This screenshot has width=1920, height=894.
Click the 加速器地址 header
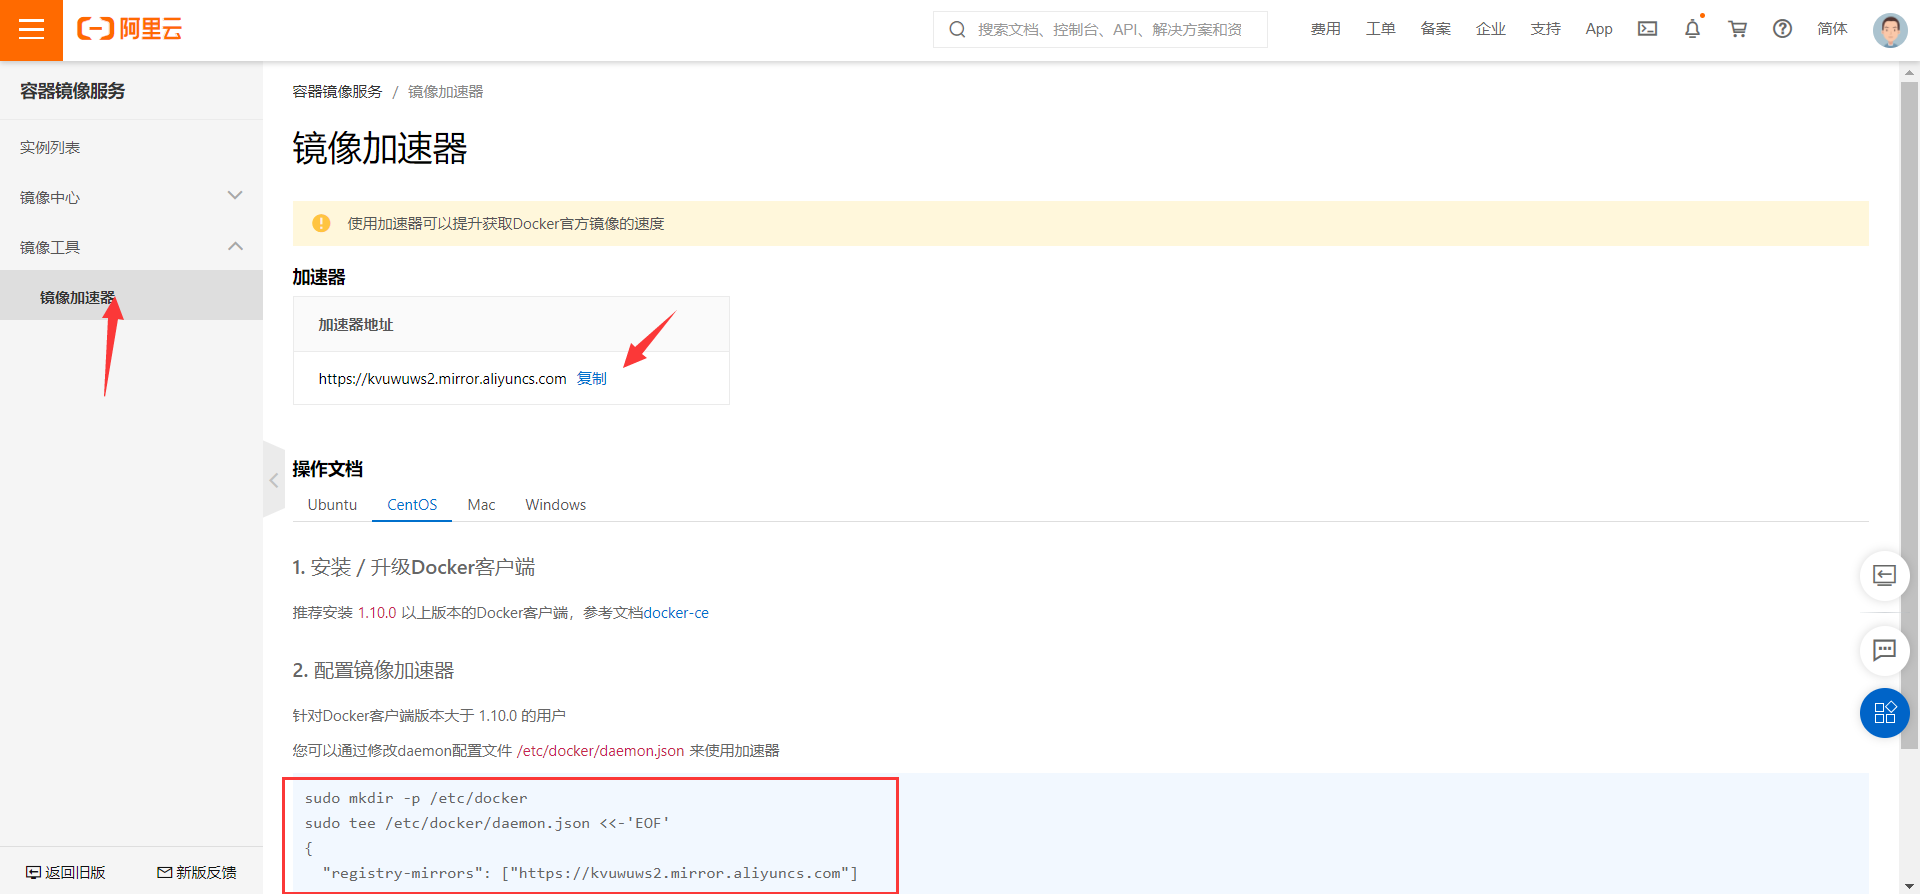click(355, 324)
